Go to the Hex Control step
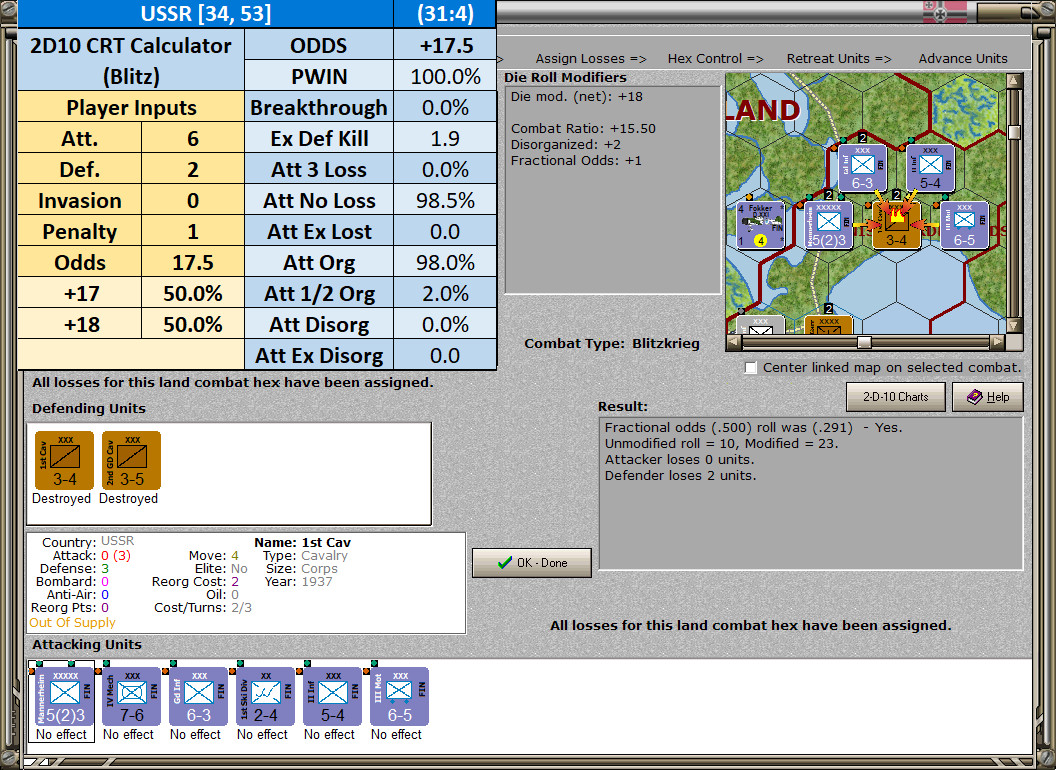 [x=715, y=59]
